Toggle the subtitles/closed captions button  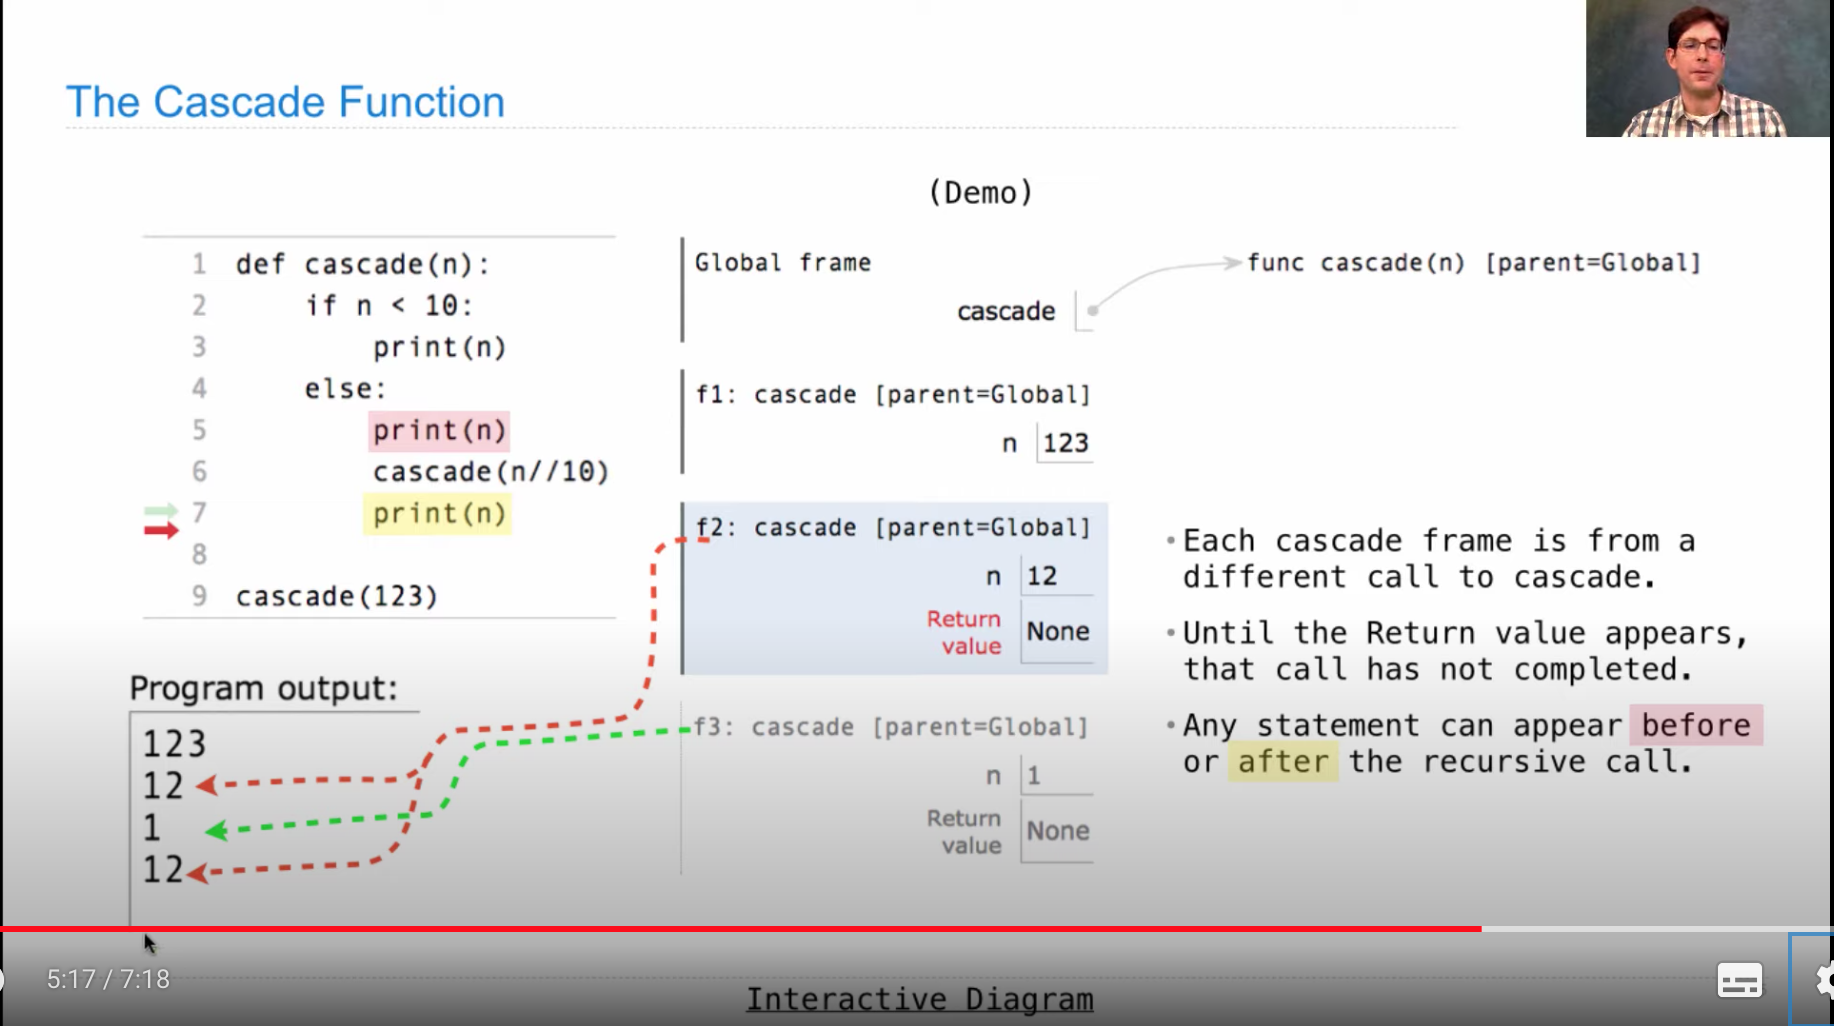[x=1739, y=980]
